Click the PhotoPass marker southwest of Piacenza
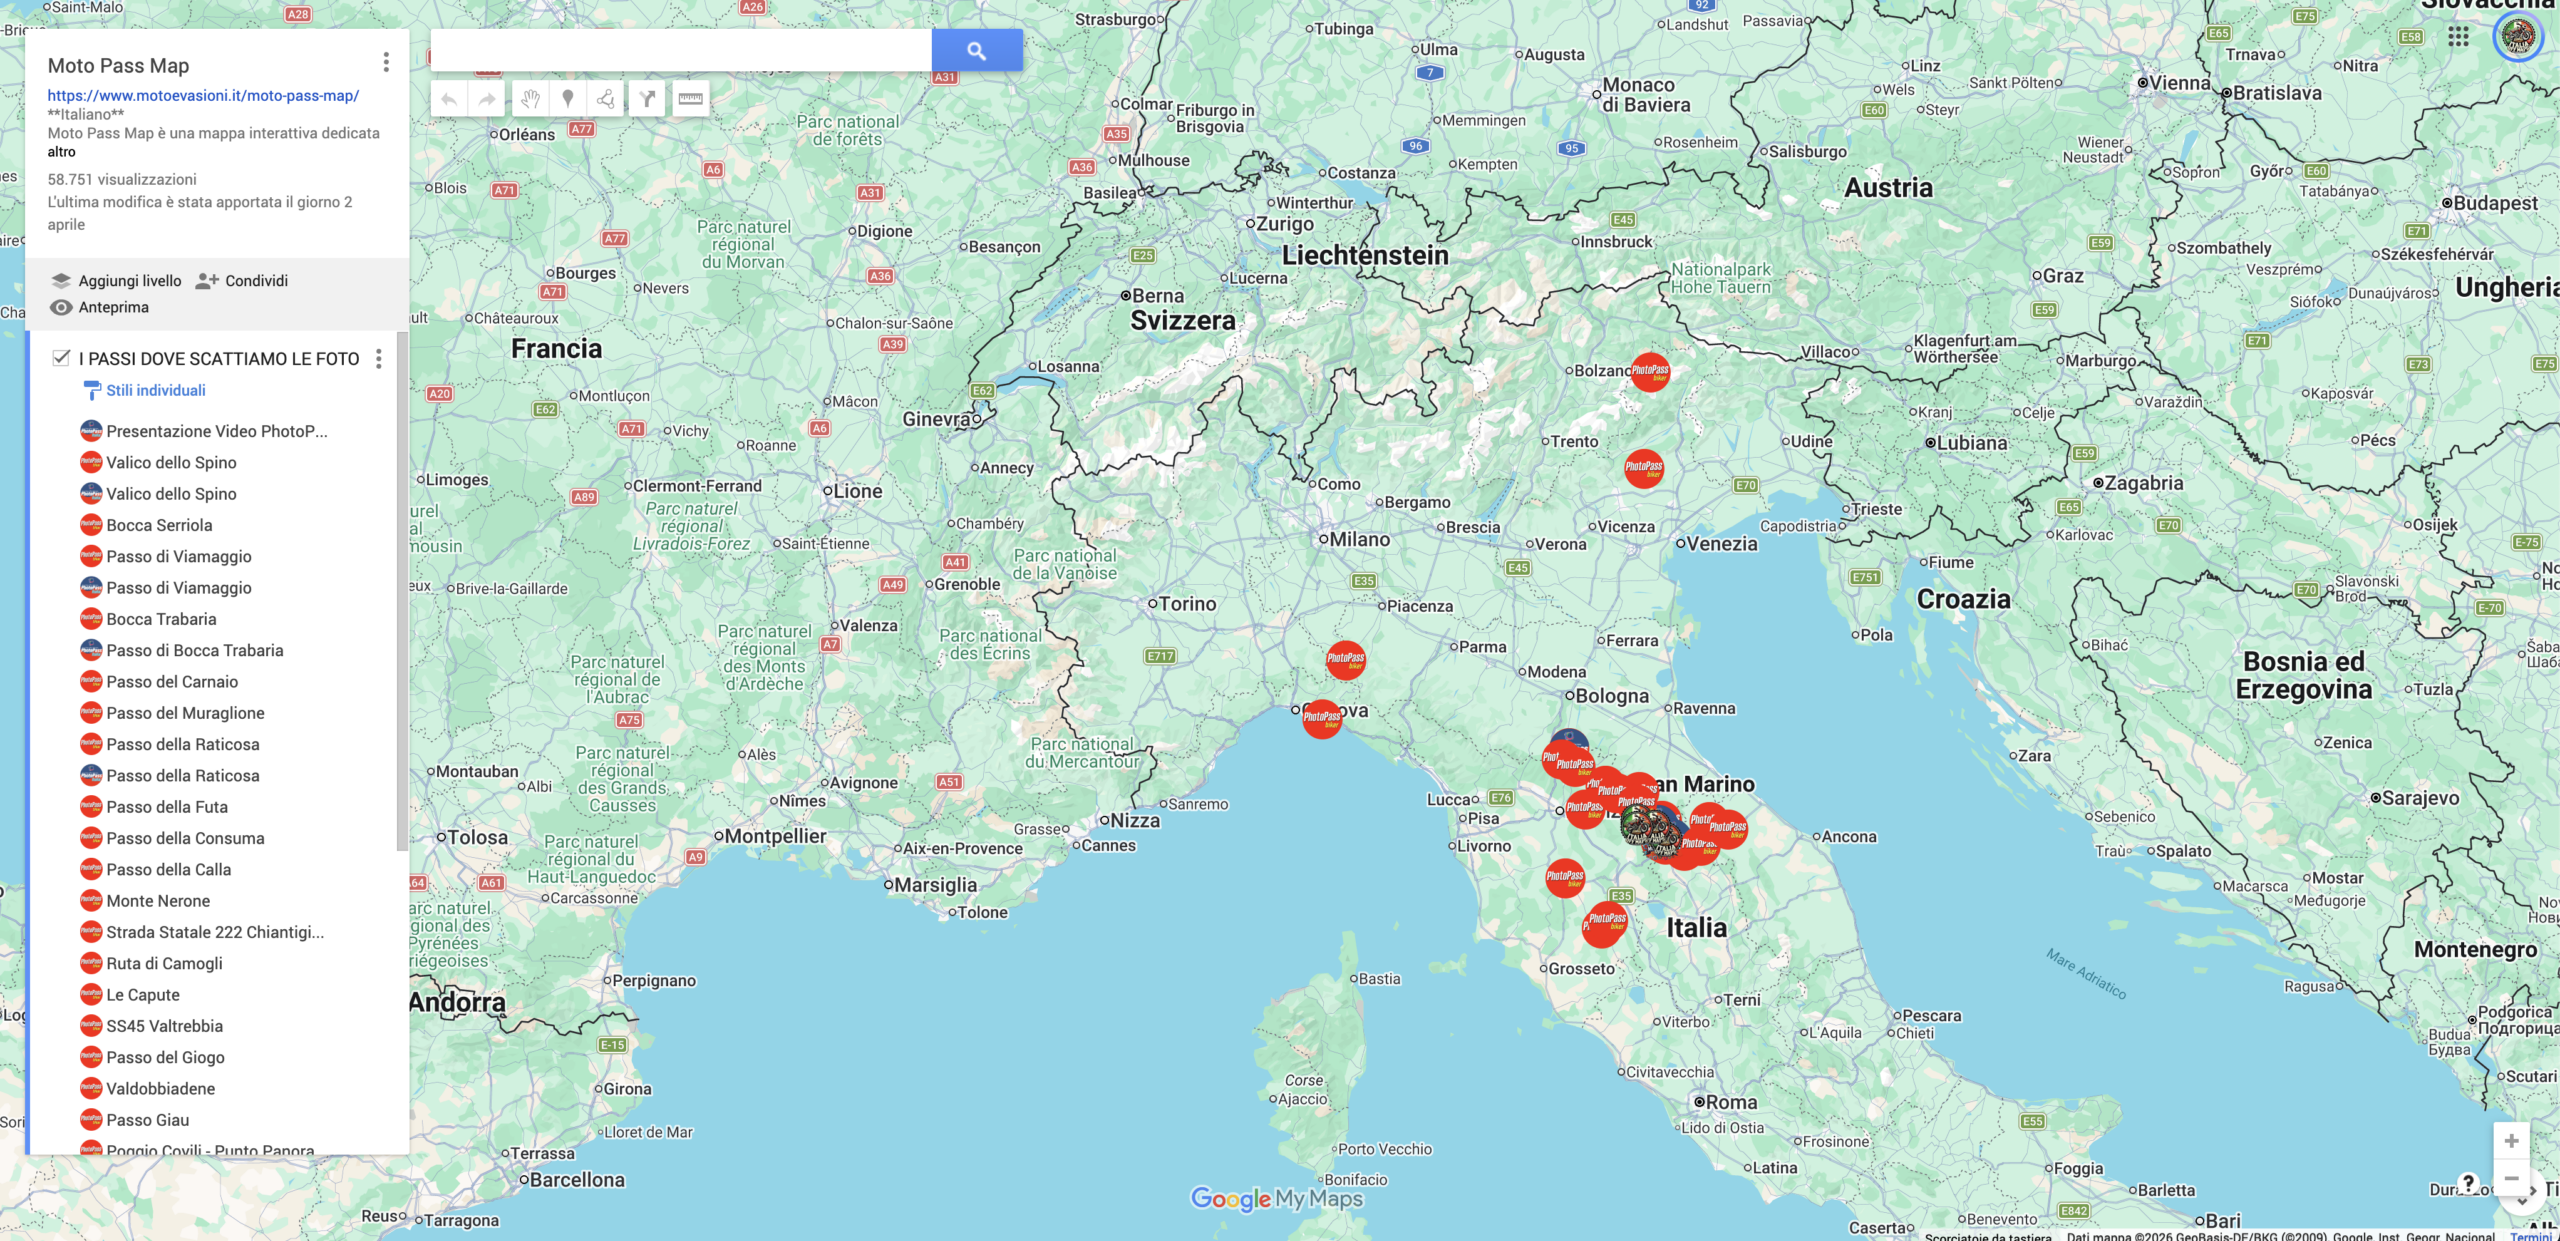The width and height of the screenshot is (2560, 1241). point(1346,660)
